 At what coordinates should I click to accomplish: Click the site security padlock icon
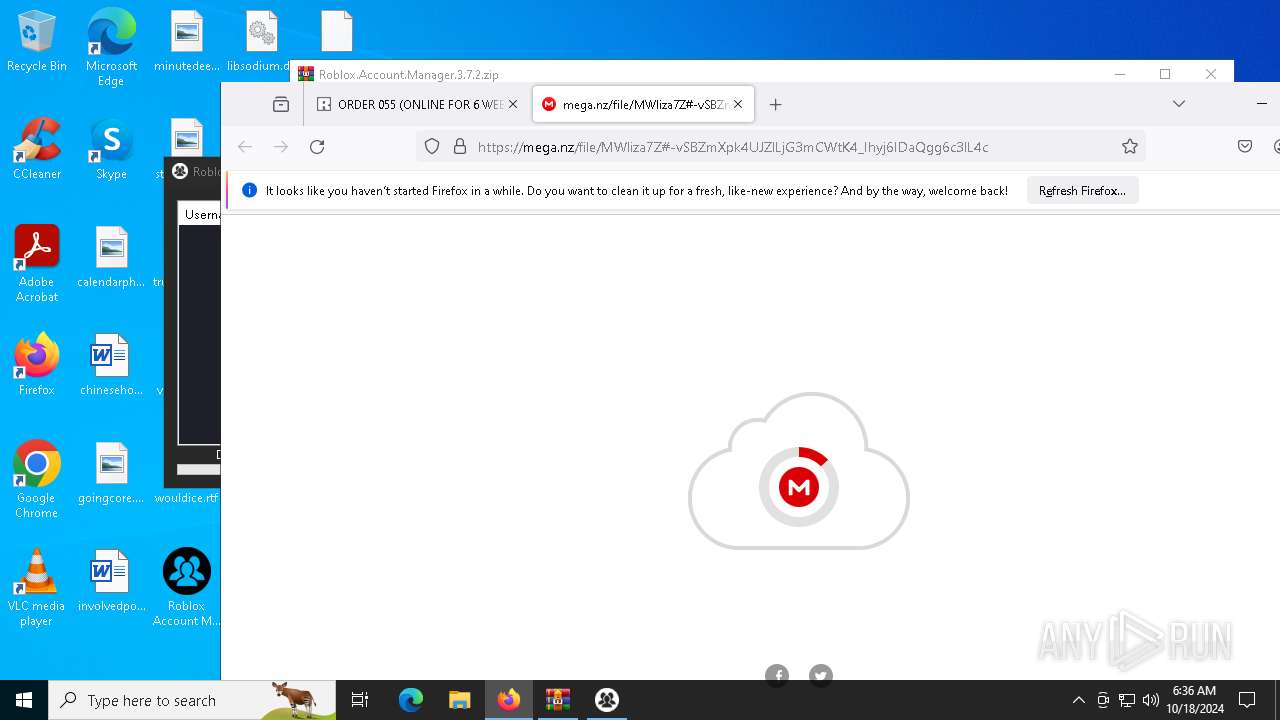[x=460, y=147]
